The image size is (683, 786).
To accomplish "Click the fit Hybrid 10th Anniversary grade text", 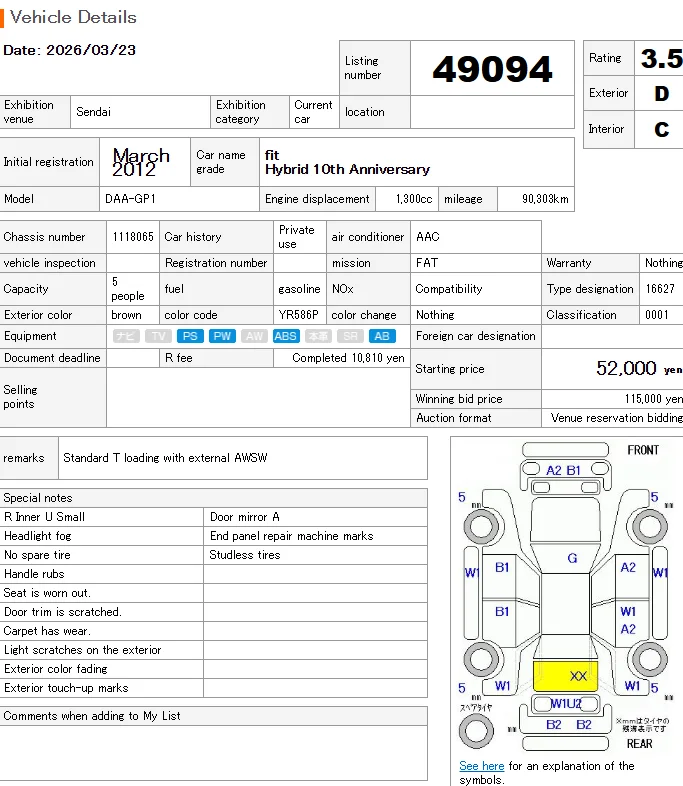I will click(347, 162).
